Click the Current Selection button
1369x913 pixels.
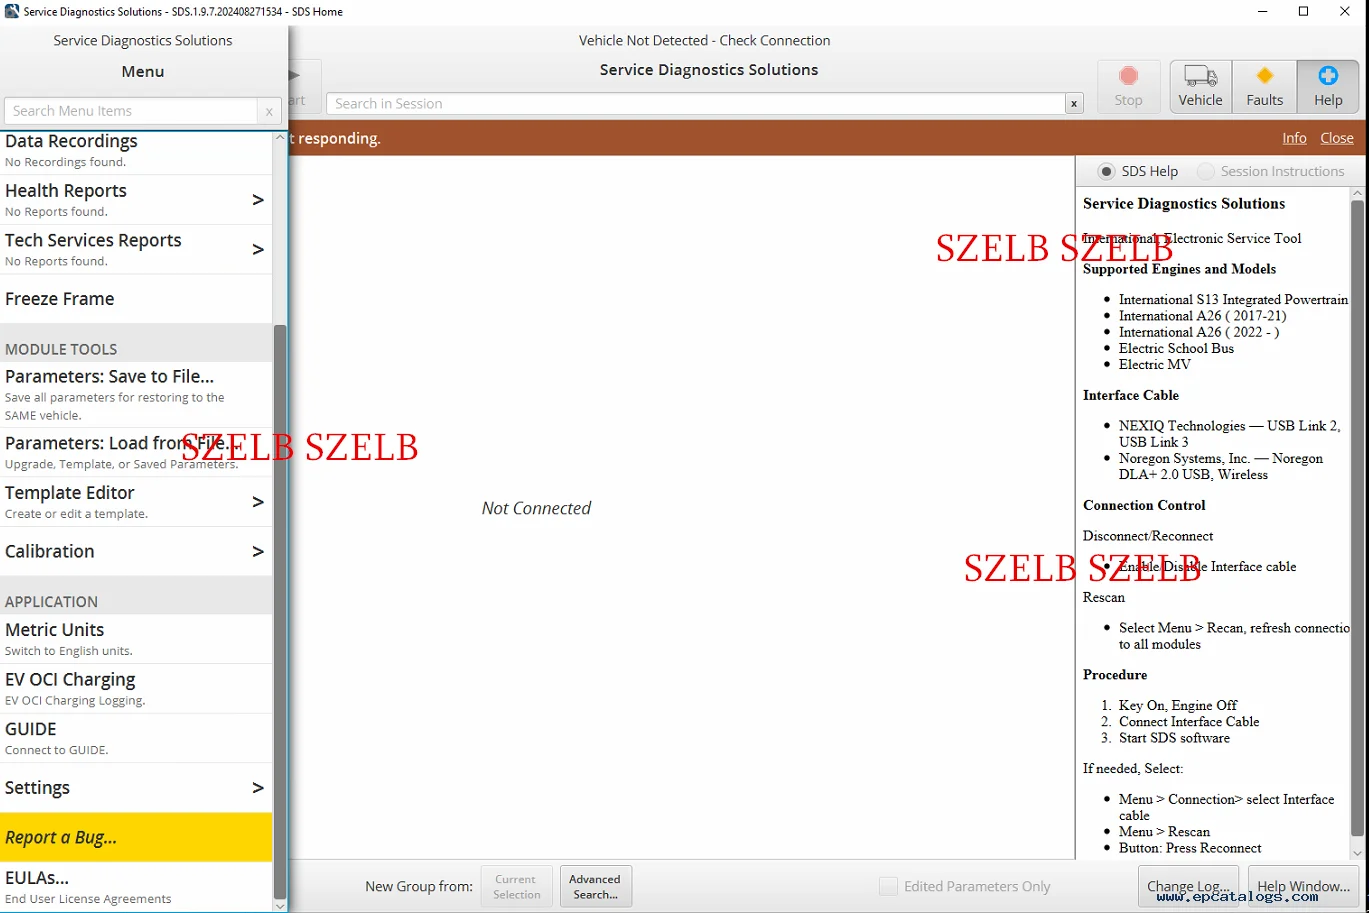516,887
